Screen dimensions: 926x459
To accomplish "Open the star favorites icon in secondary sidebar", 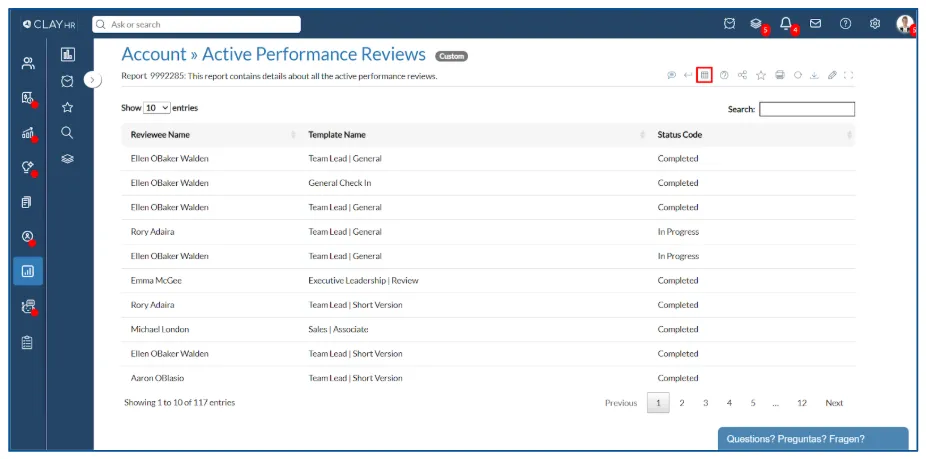I will tap(68, 107).
